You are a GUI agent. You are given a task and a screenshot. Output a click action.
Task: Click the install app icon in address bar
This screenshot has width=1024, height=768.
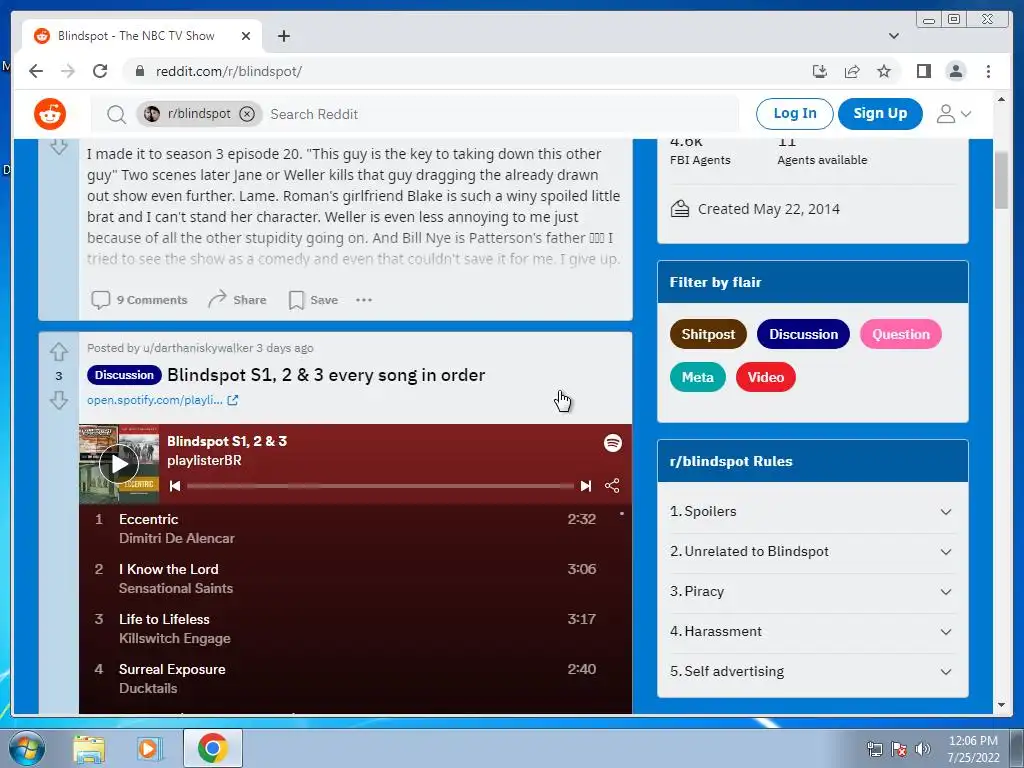click(x=820, y=71)
